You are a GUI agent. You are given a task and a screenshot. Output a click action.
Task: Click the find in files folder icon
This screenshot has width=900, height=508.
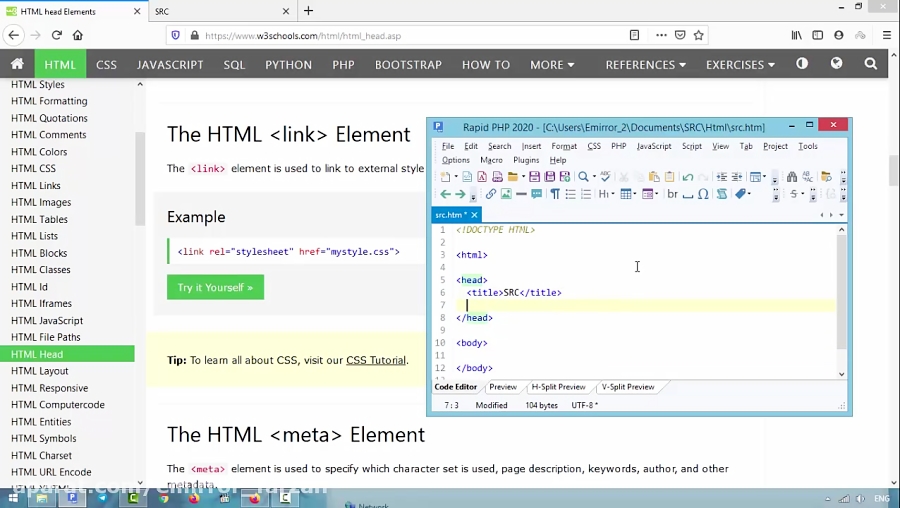[x=826, y=177]
